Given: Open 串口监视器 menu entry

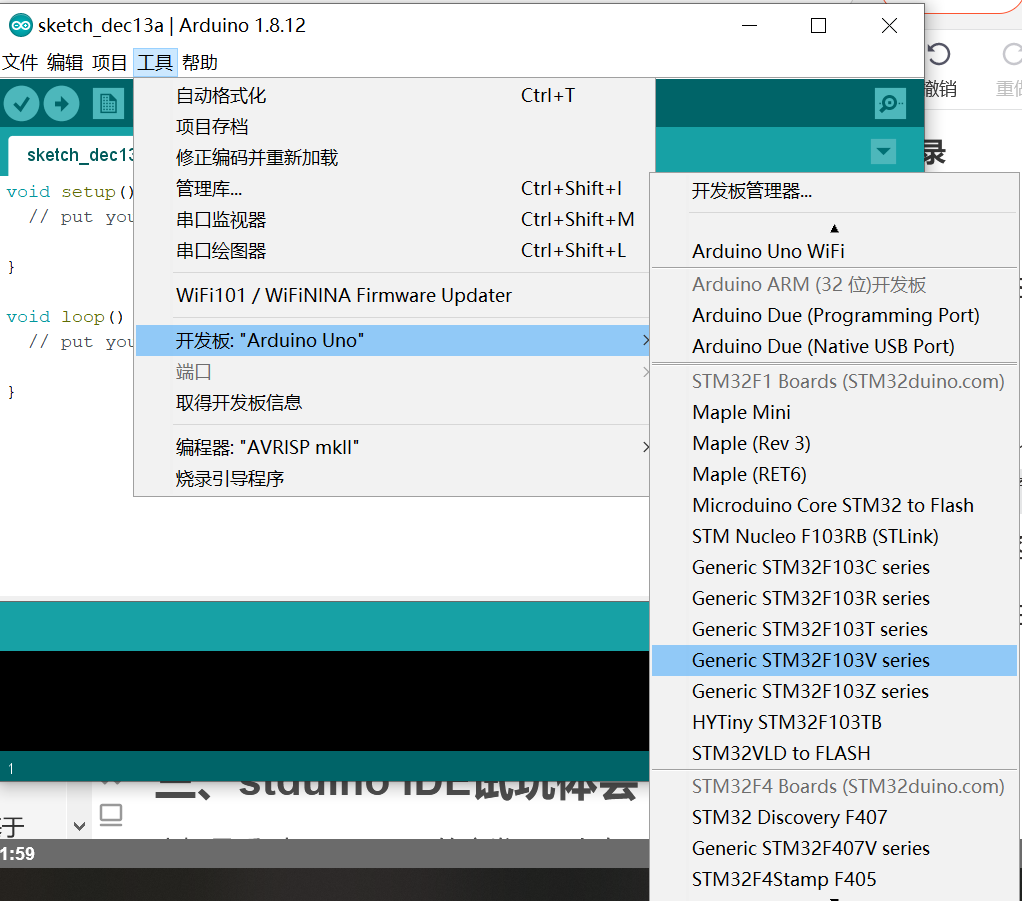Looking at the screenshot, I should click(x=394, y=220).
